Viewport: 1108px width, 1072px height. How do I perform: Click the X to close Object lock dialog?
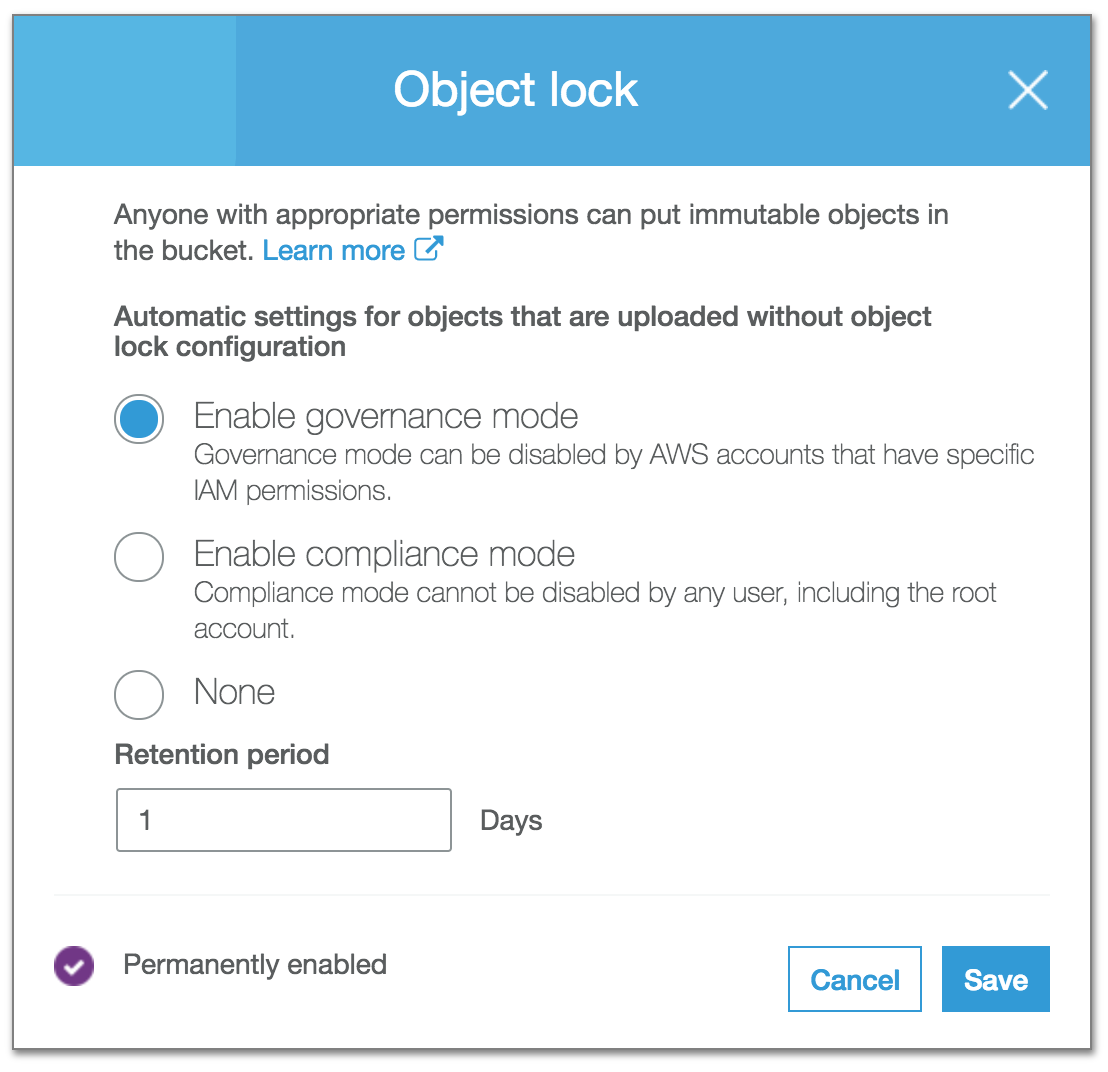click(1028, 90)
